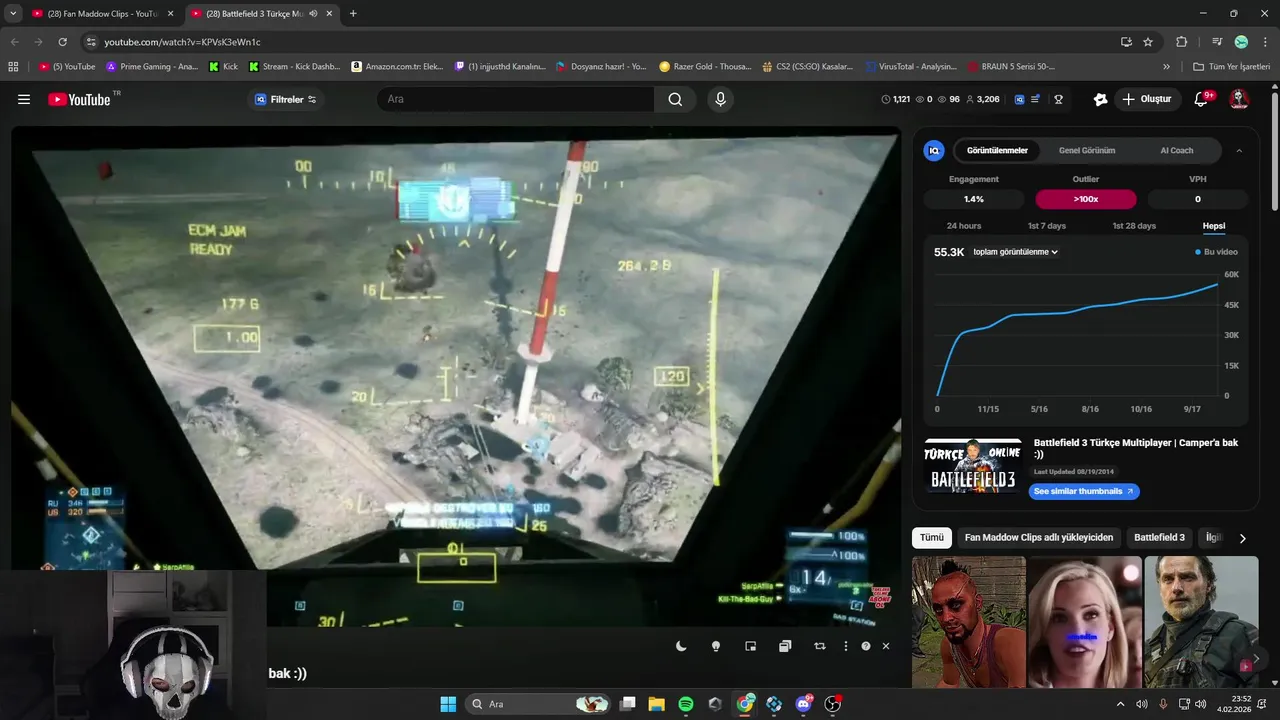Viewport: 1280px width, 720px height.
Task: Select the Battlefield 3 filter chip
Action: coord(1159,537)
